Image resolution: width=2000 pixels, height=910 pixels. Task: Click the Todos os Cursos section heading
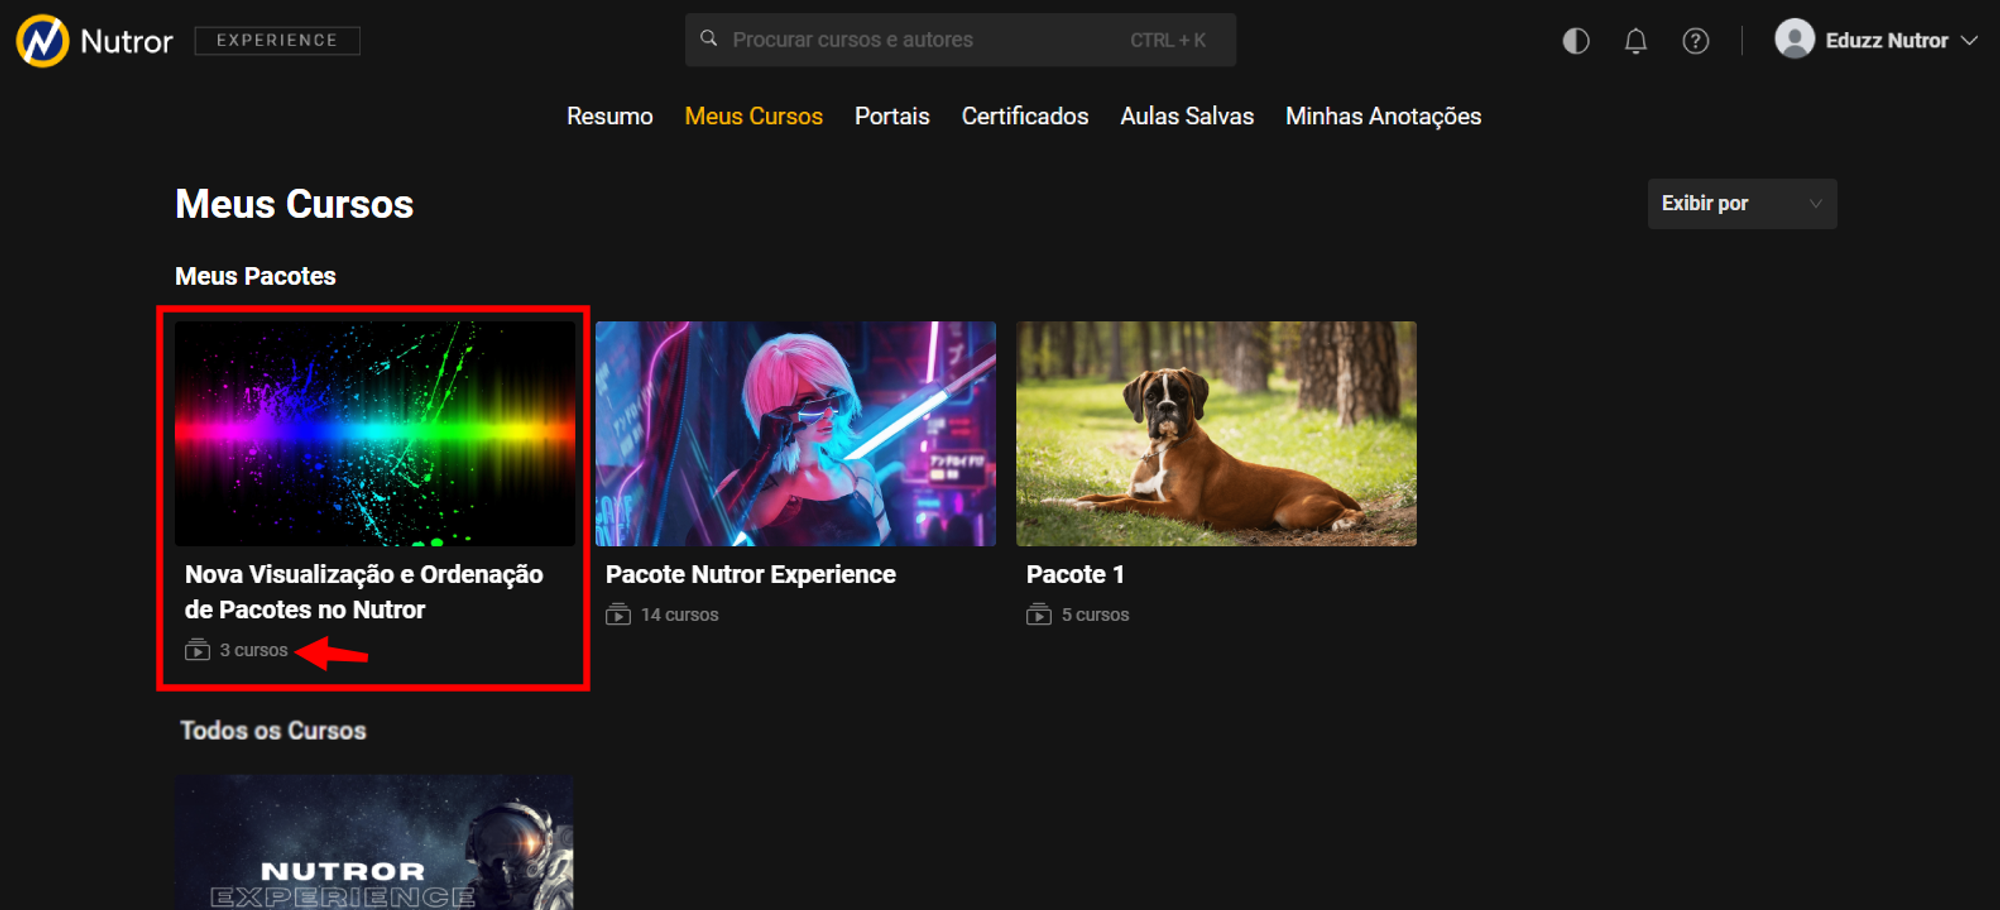tap(273, 731)
